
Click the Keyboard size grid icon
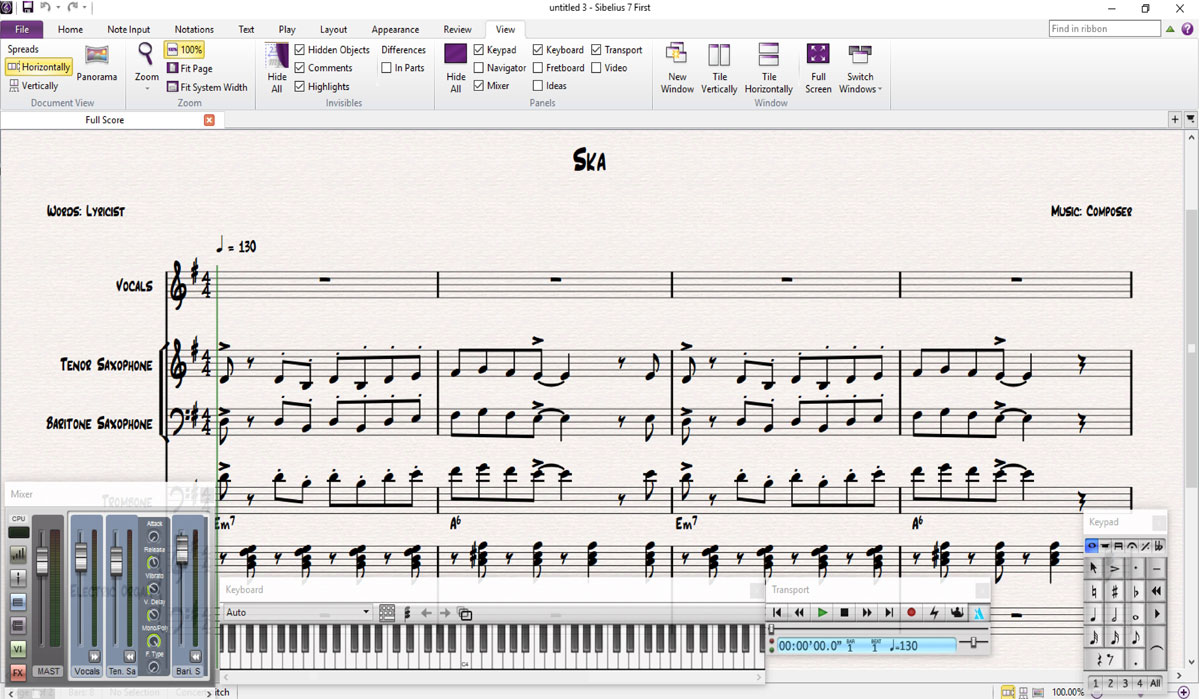tap(387, 613)
